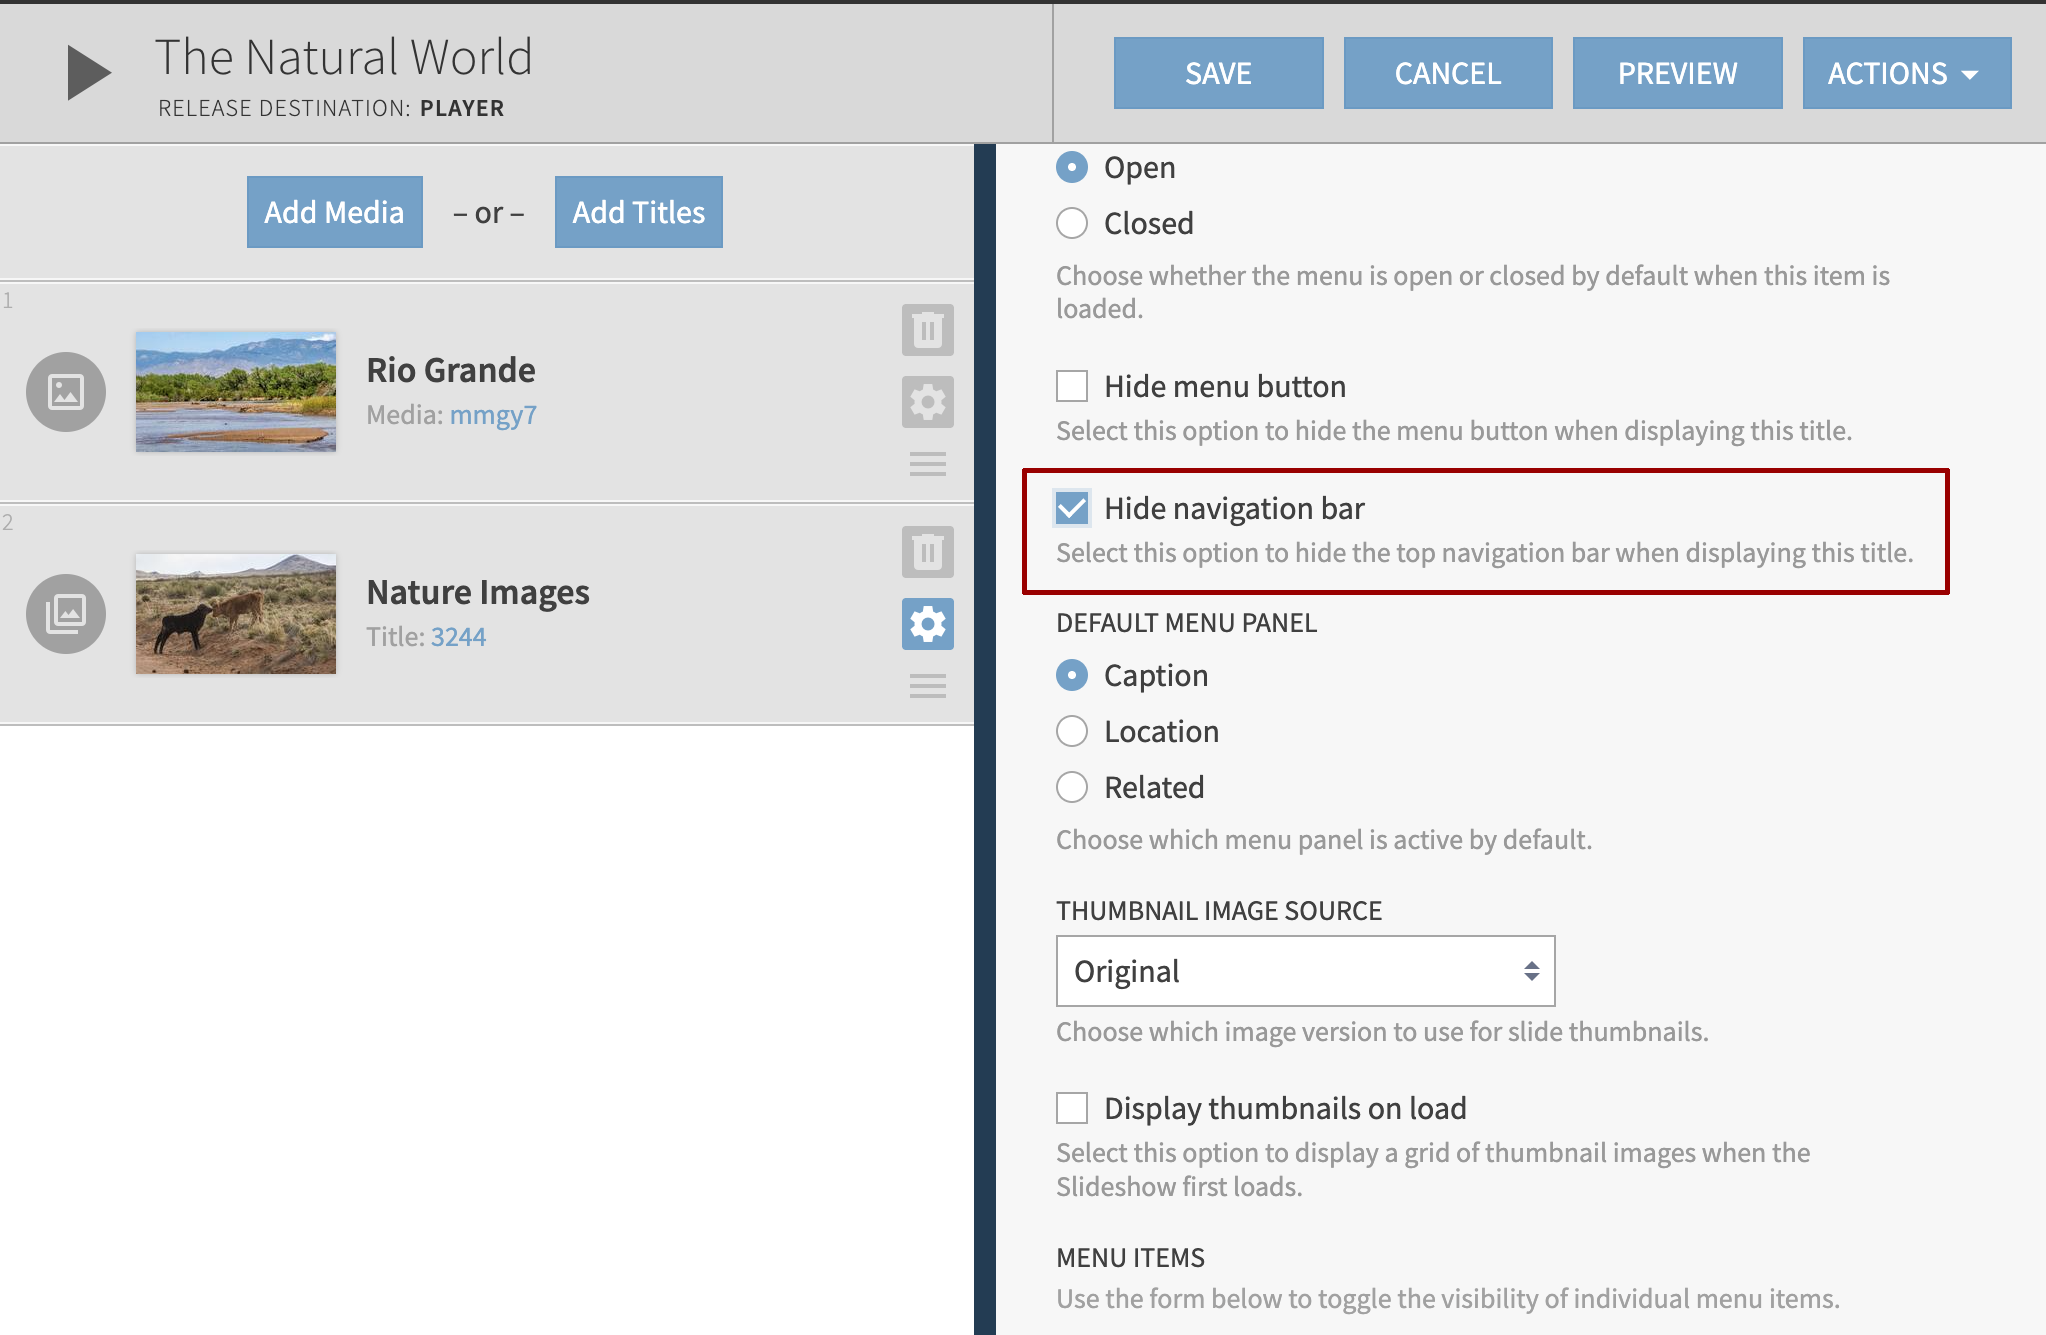Open the Thumbnail Image Source dropdown
This screenshot has height=1335, width=2046.
(x=1305, y=971)
